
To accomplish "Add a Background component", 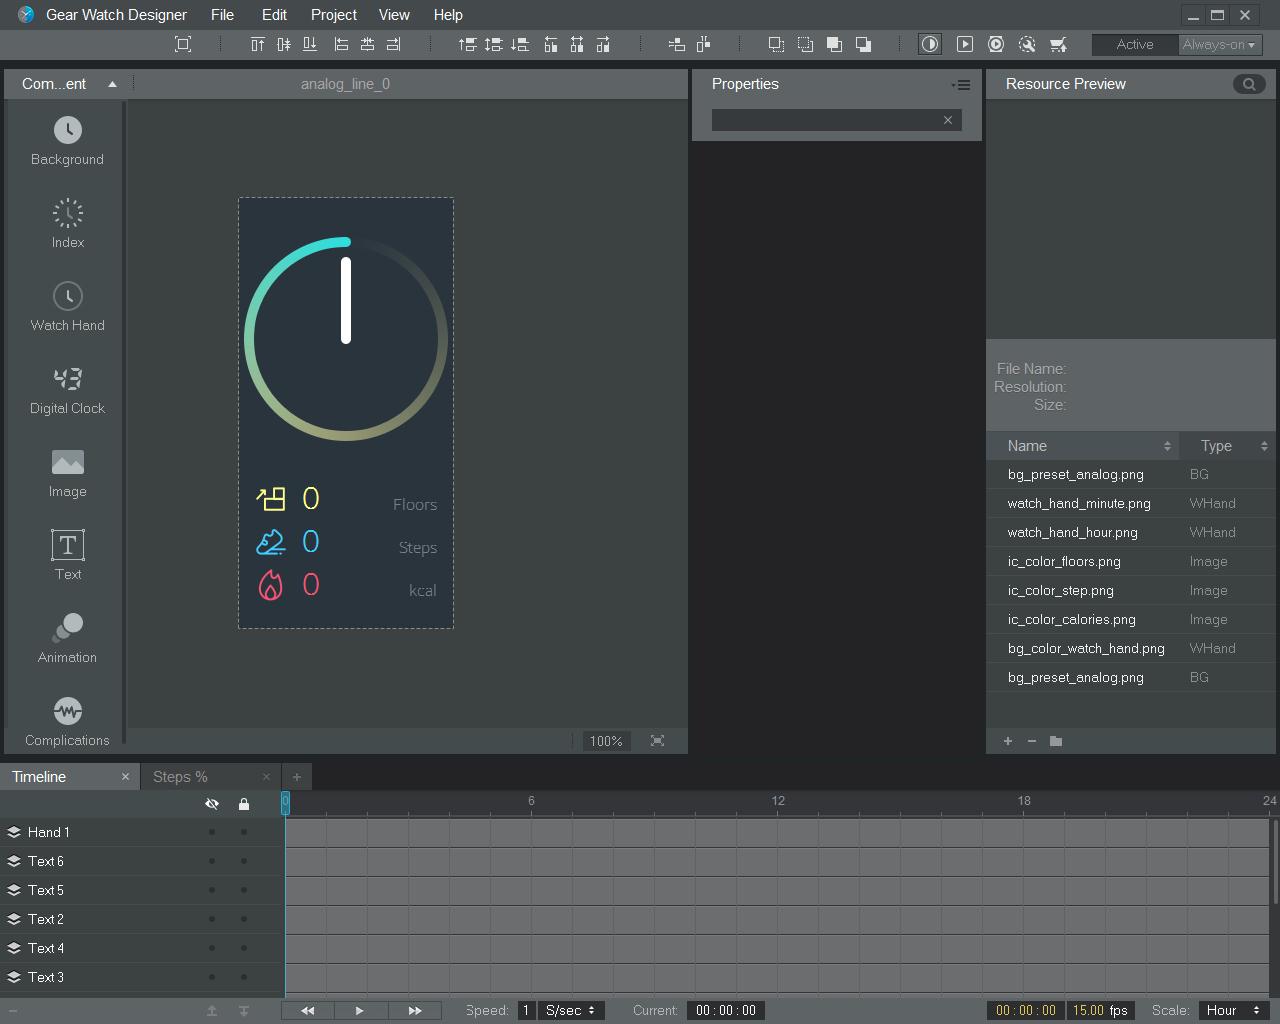I will (67, 141).
